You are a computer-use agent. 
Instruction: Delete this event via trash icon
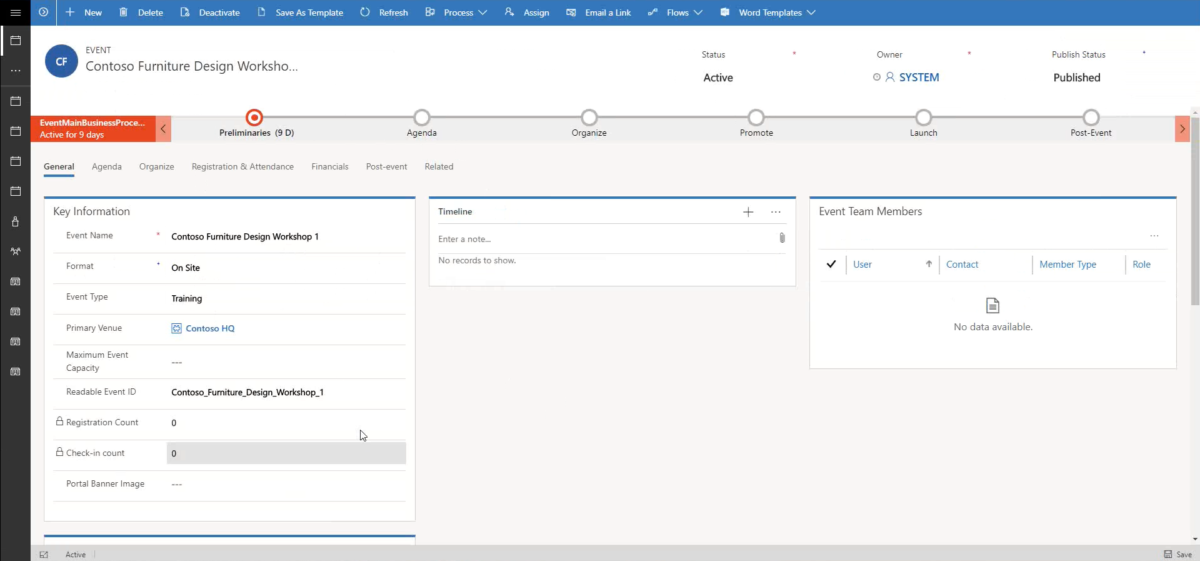tap(140, 12)
